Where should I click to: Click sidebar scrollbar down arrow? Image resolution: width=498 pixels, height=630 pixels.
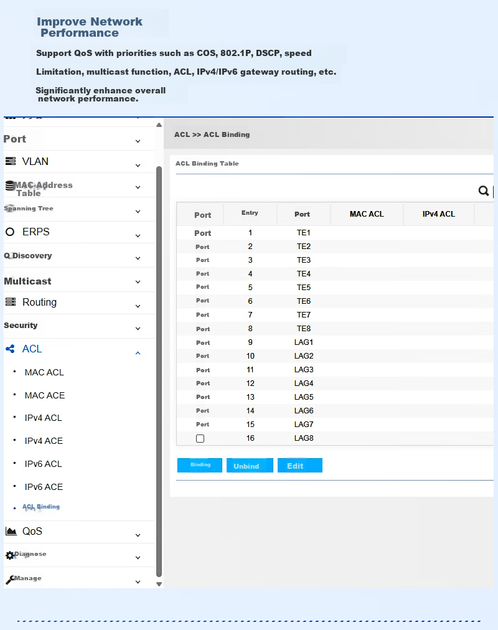159,584
